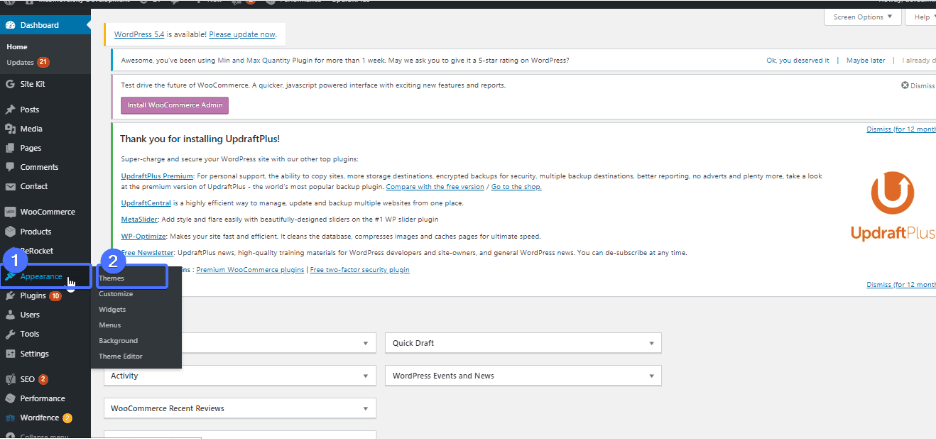The image size is (936, 439).
Task: Click the SEO notification badge
Action: tap(43, 379)
